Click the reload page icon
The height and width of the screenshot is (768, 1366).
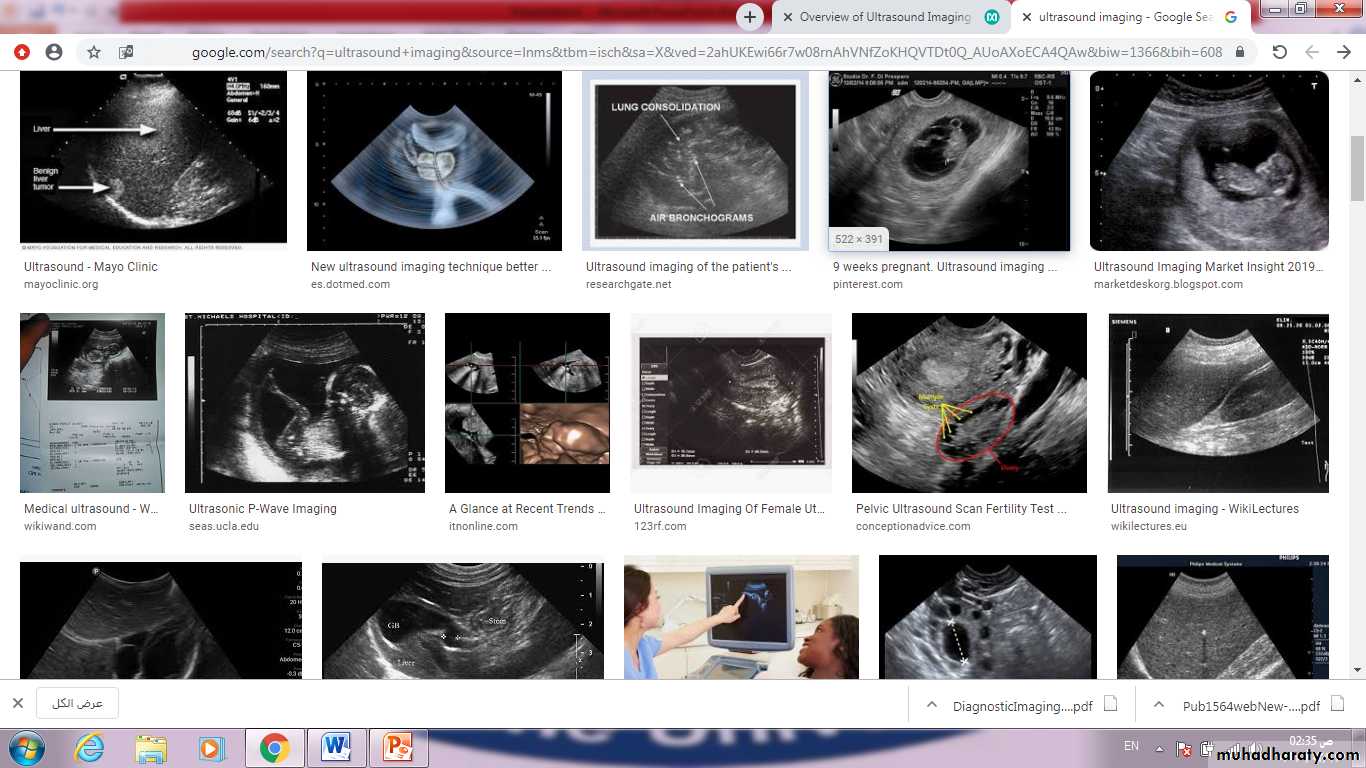[x=1279, y=52]
